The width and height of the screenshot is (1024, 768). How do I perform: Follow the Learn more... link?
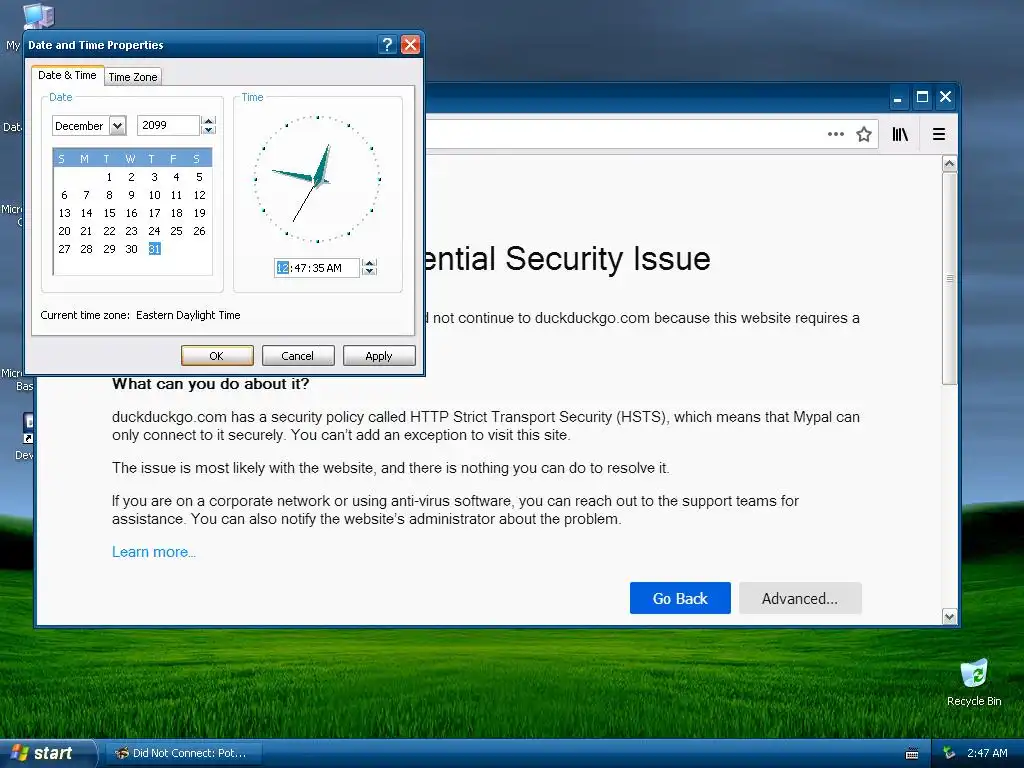pyautogui.click(x=154, y=552)
